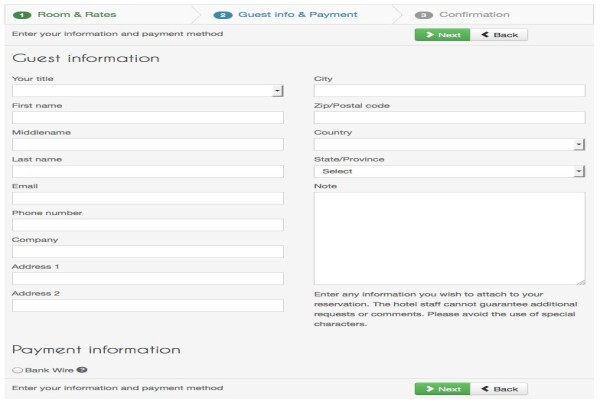Click the top green Next button
The height and width of the screenshot is (400, 600).
tap(442, 35)
